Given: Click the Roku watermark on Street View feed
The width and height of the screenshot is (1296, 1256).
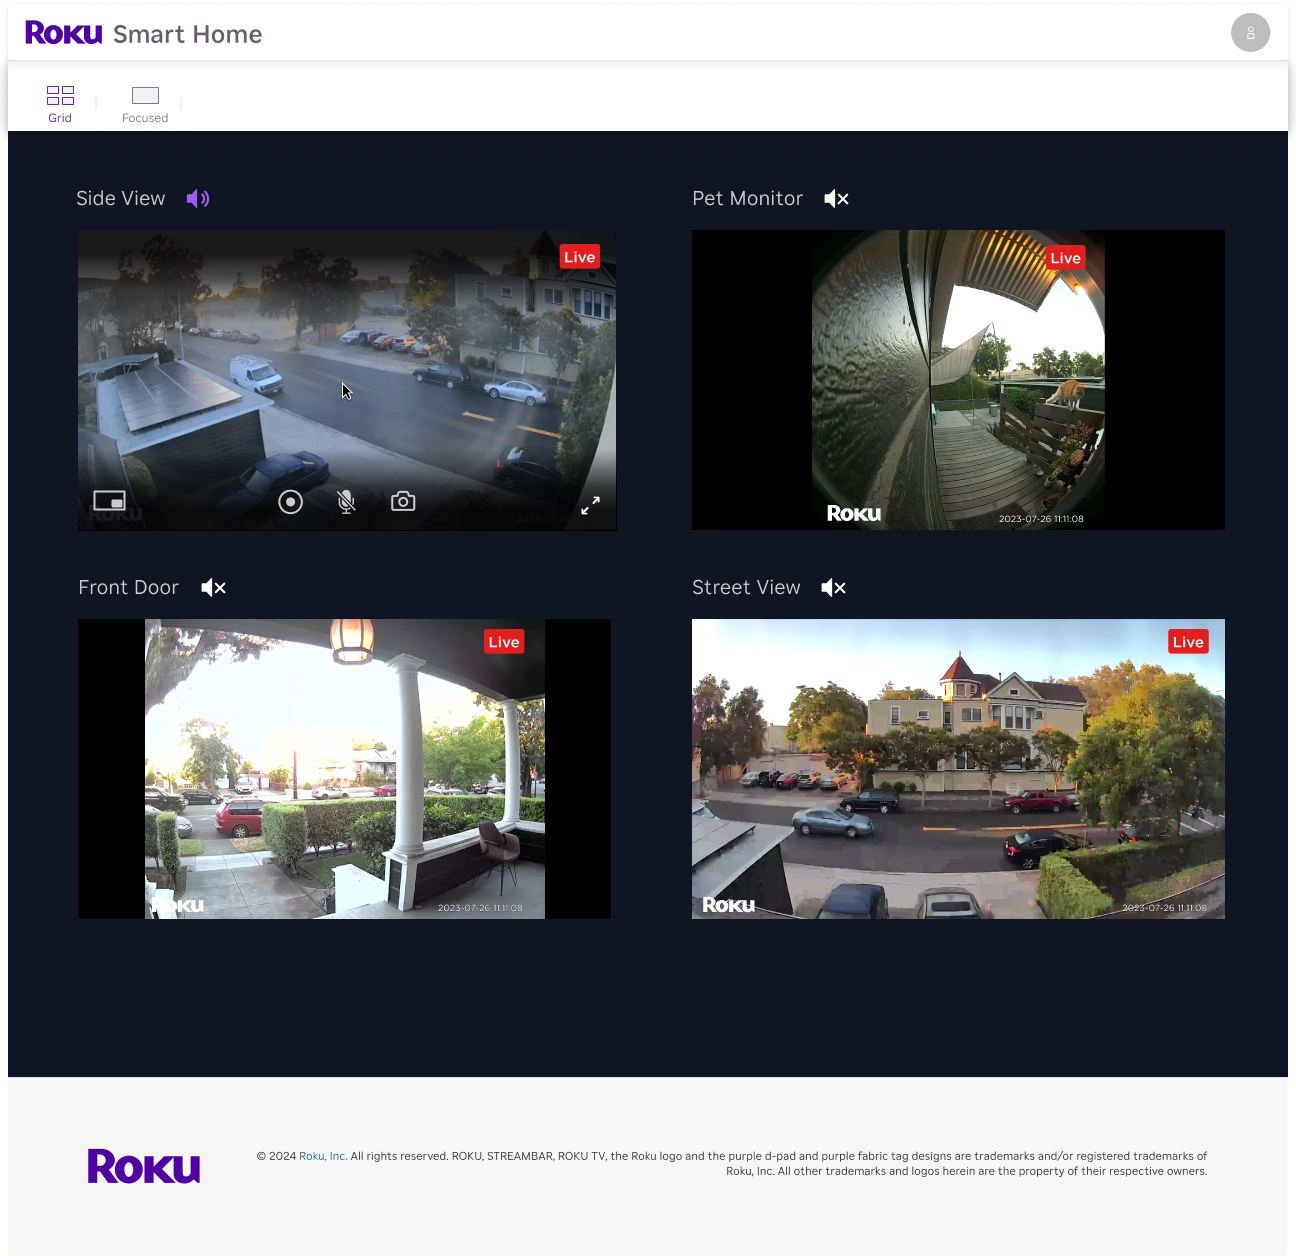Looking at the screenshot, I should click(x=727, y=904).
